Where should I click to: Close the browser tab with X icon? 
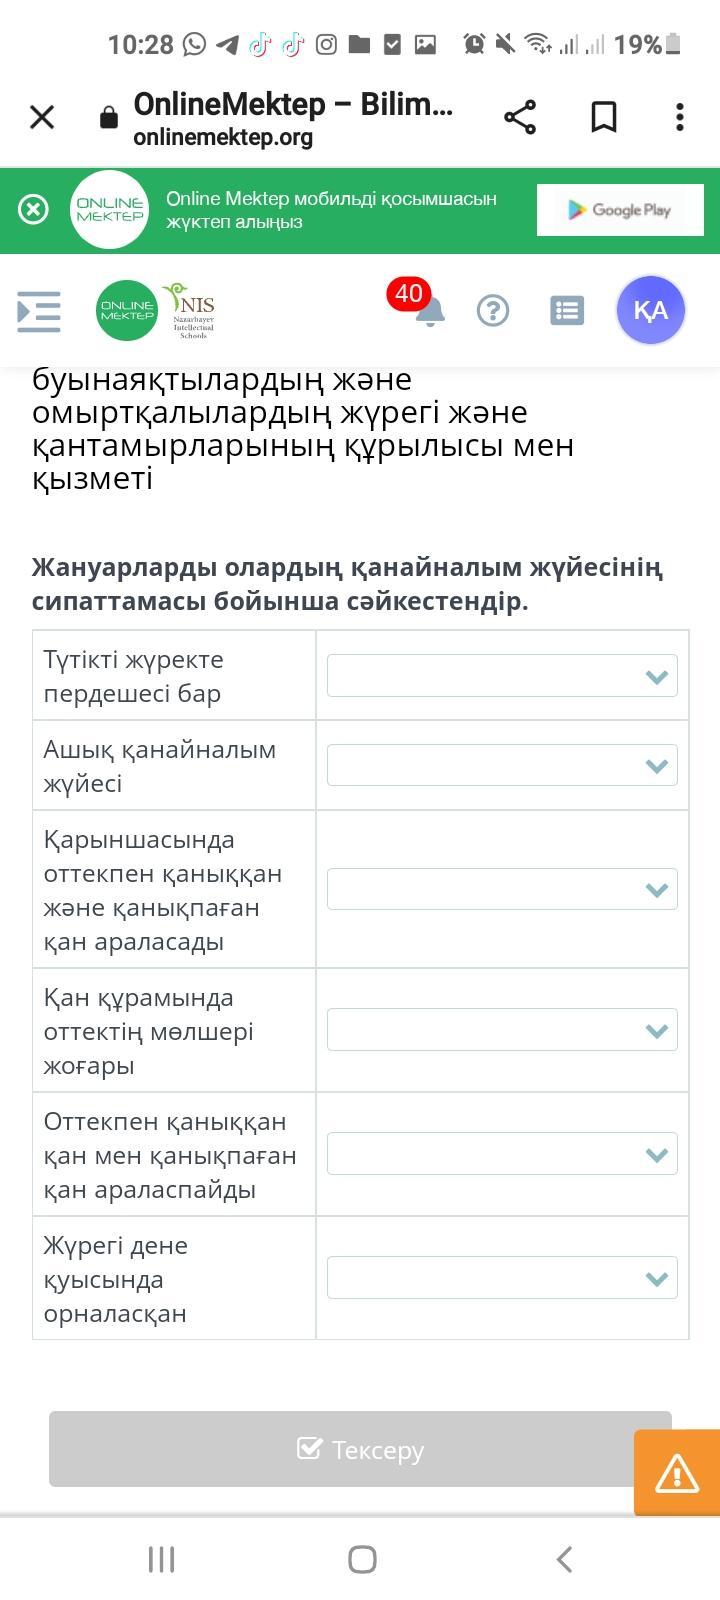(x=42, y=118)
